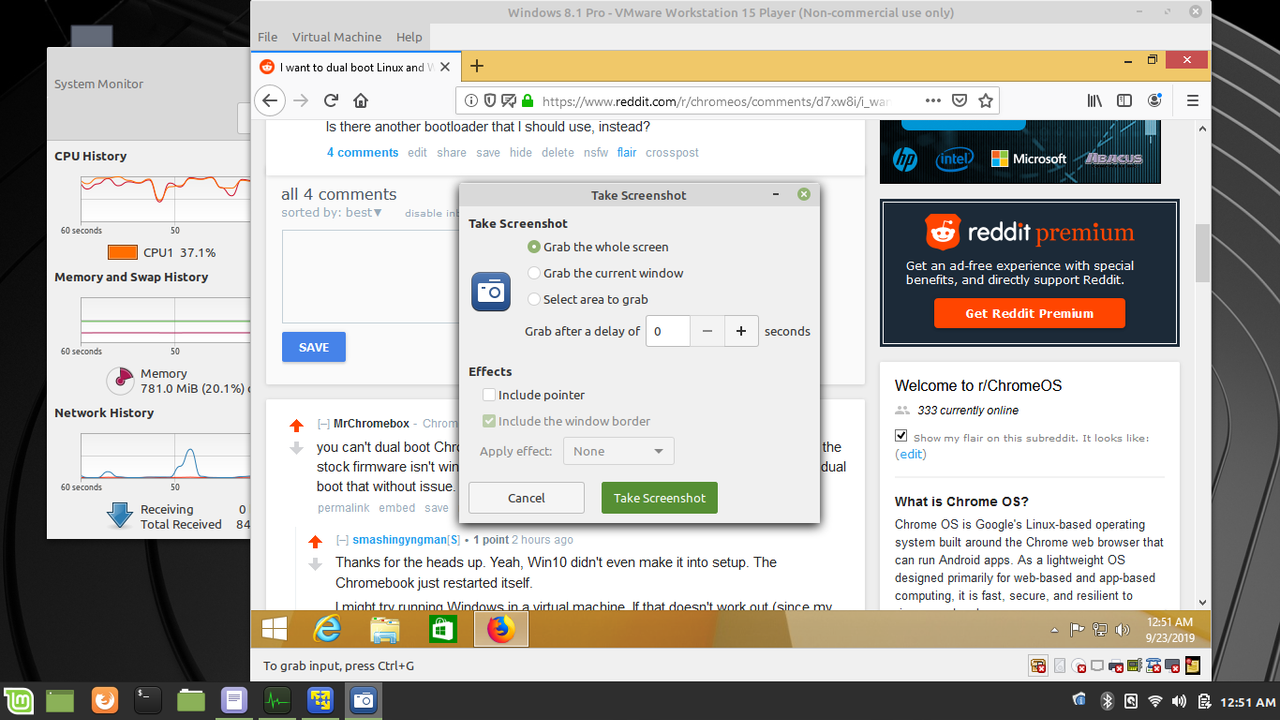Click the sidebar toggle icon in Firefox
Viewport: 1280px width, 720px height.
coord(1123,100)
